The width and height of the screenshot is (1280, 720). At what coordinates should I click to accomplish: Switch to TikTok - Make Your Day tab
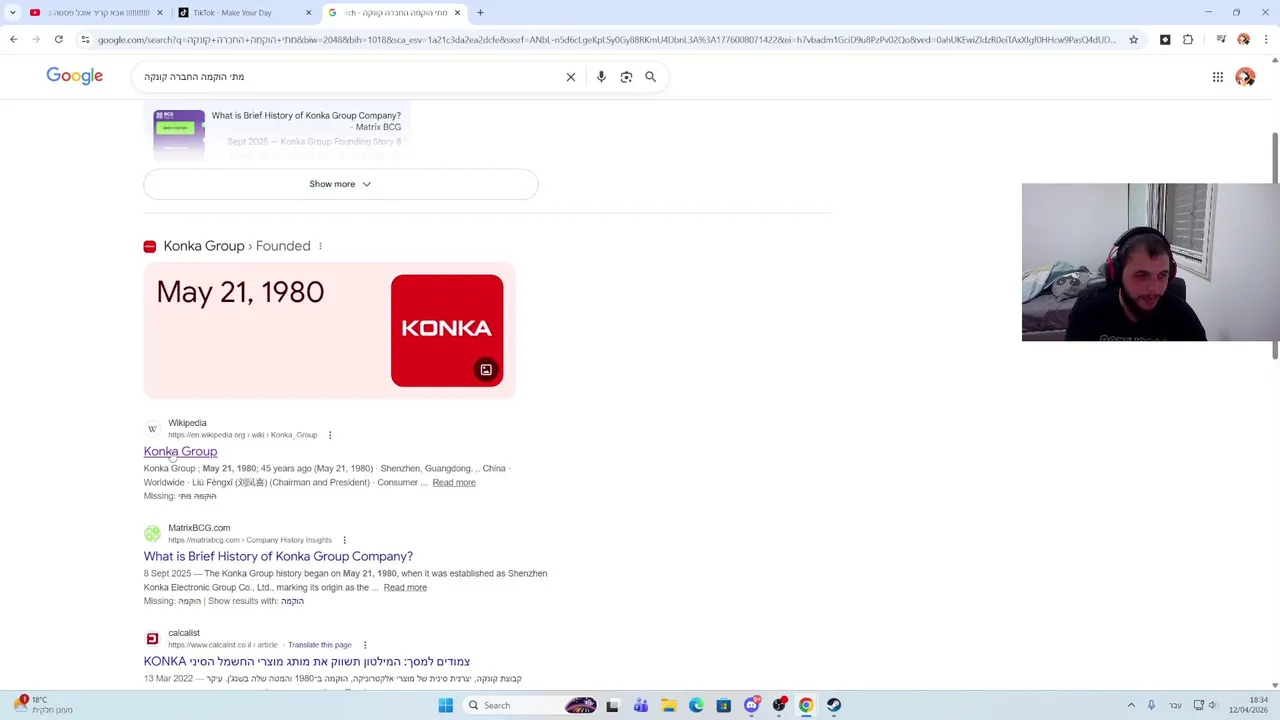(240, 13)
